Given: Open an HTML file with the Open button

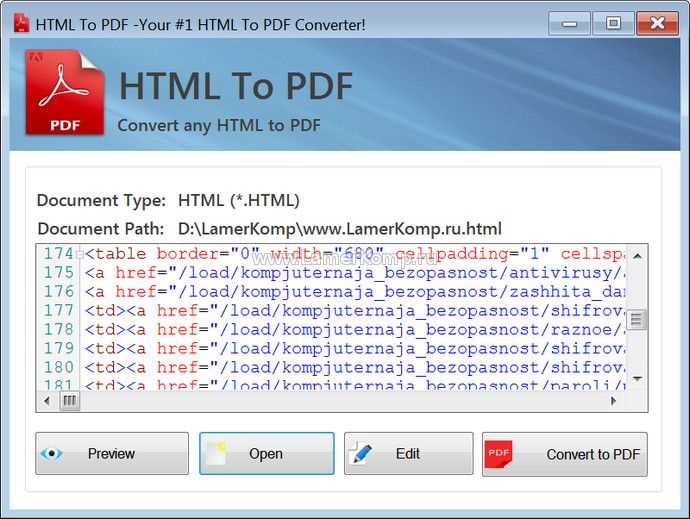Looking at the screenshot, I should point(267,453).
